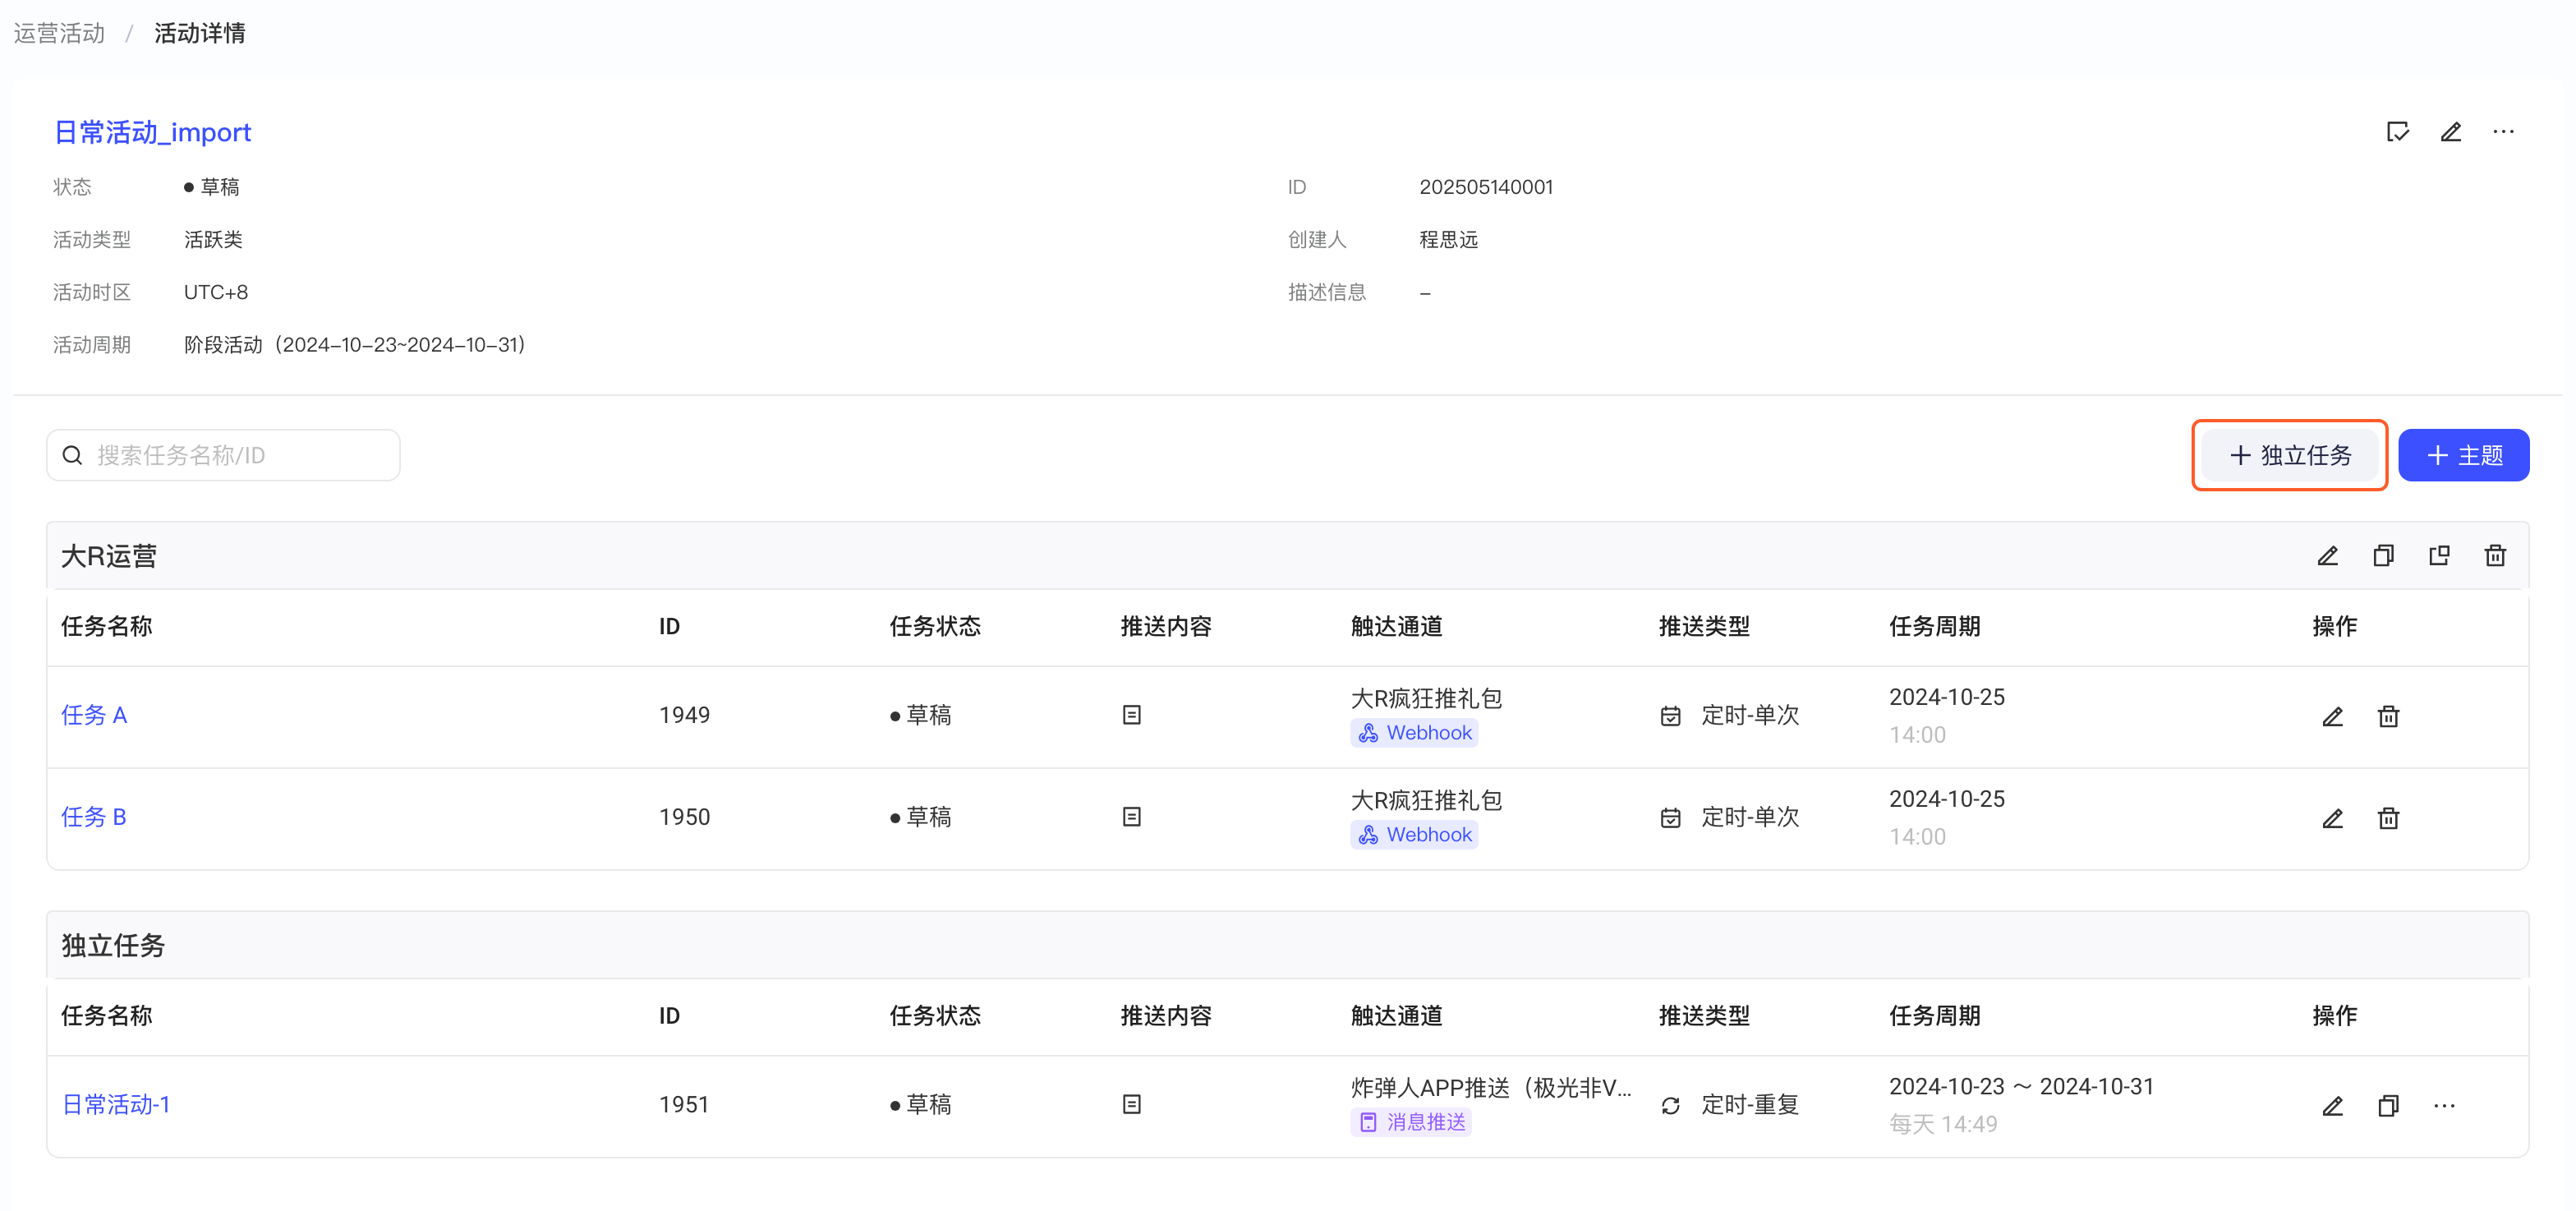Screen dimensions: 2576x1211
Task: Focus the 搜索任务名称/ID search field
Action: coord(223,456)
